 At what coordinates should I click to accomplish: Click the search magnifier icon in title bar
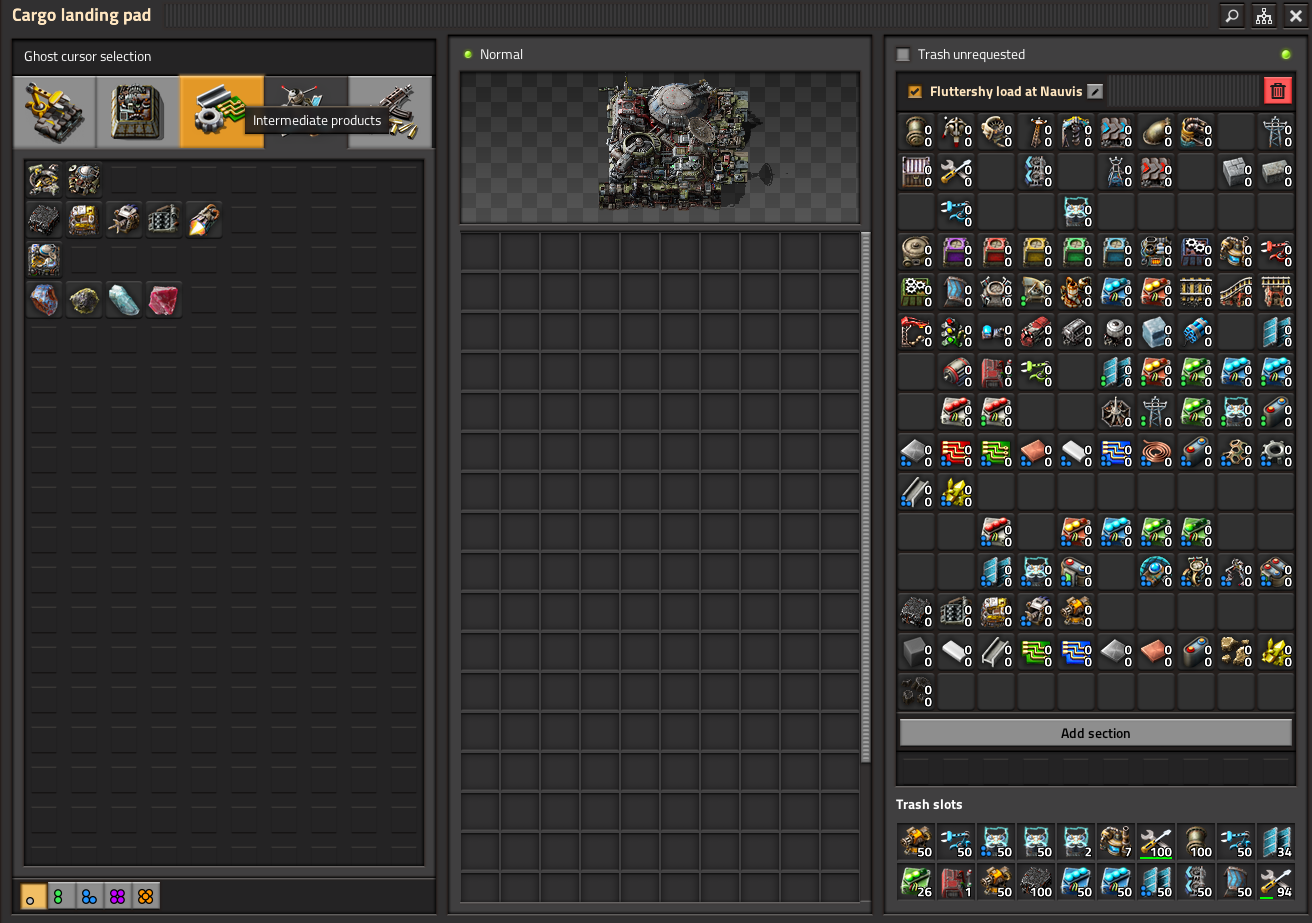1232,16
